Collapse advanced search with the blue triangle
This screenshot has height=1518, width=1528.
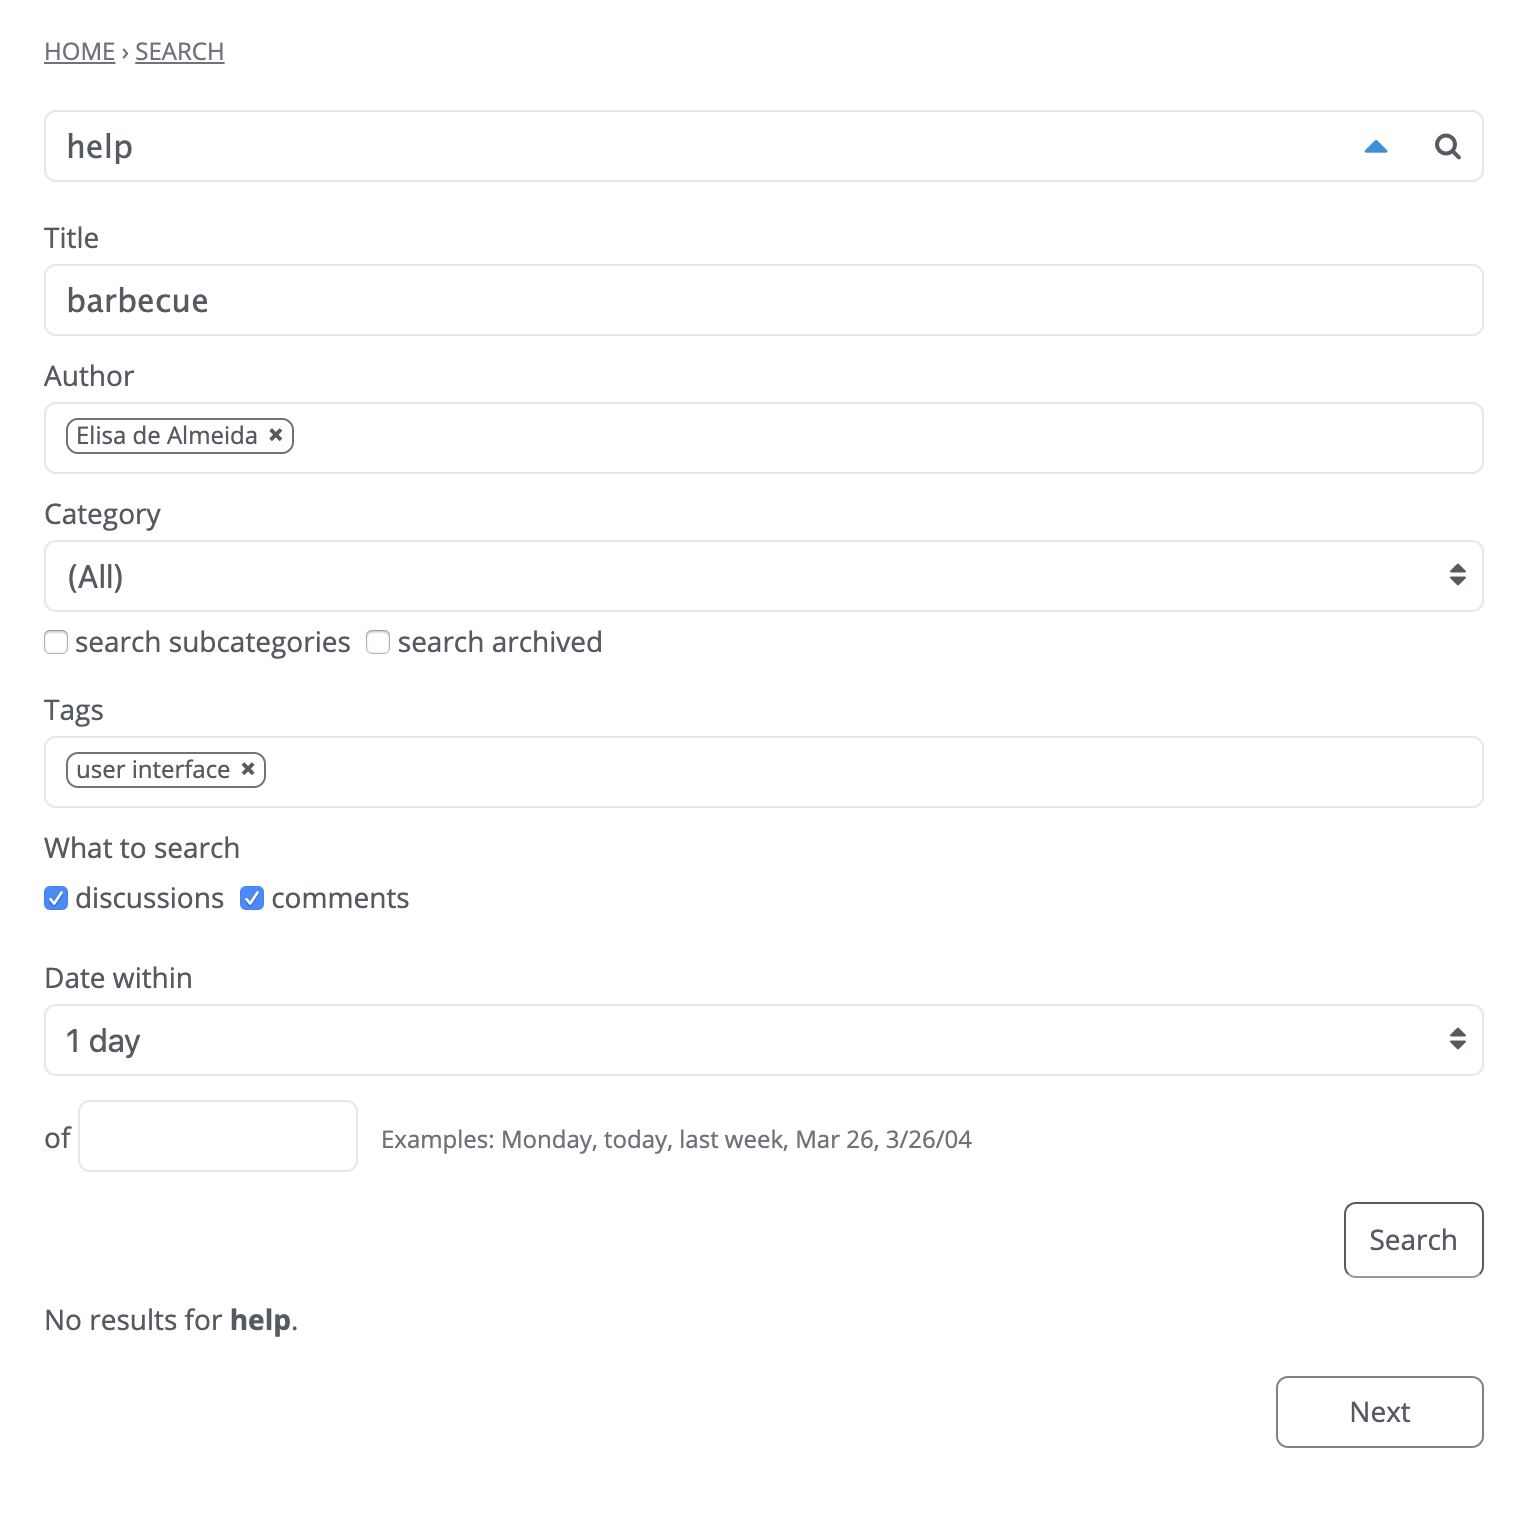pyautogui.click(x=1377, y=146)
